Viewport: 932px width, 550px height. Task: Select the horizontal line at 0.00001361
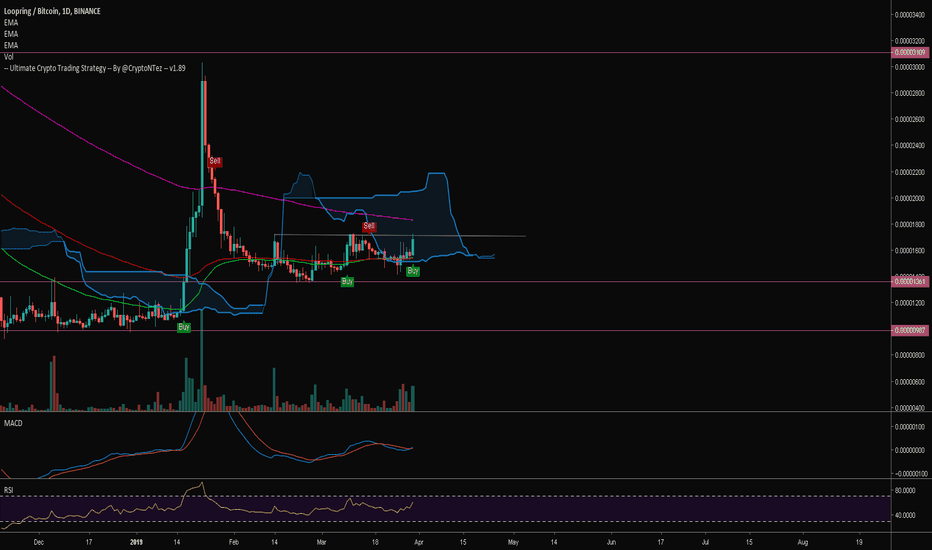446,282
